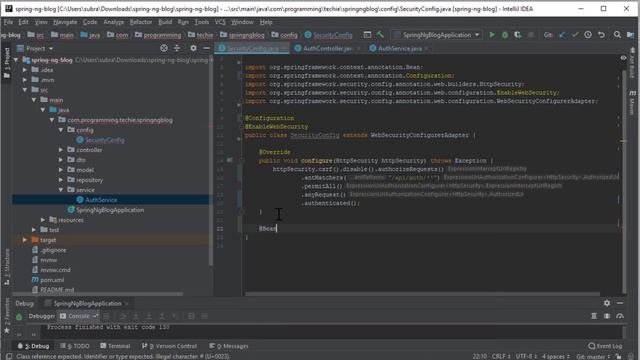Open Event Log in status bar
The height and width of the screenshot is (360, 640).
[x=605, y=346]
